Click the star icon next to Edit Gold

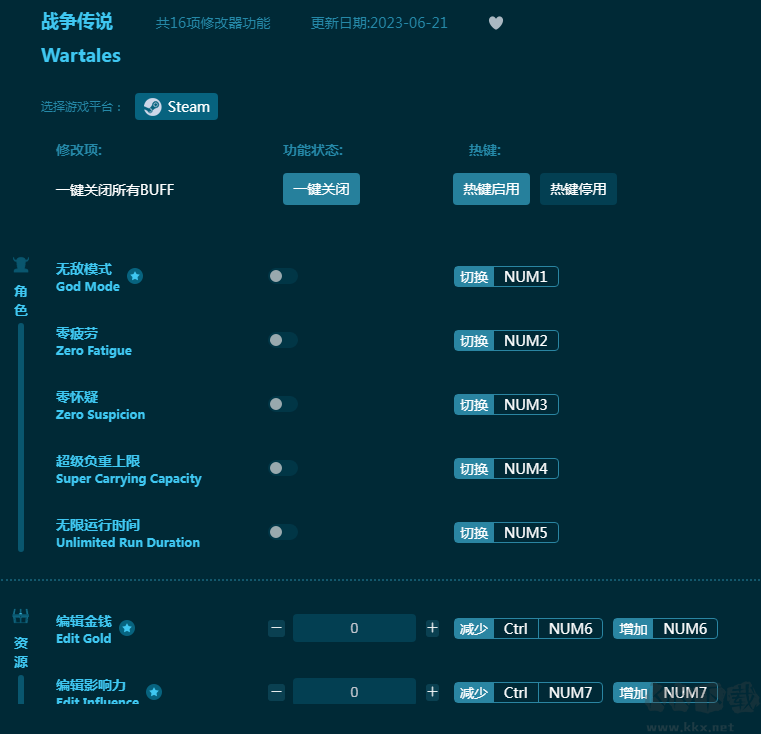pyautogui.click(x=127, y=628)
